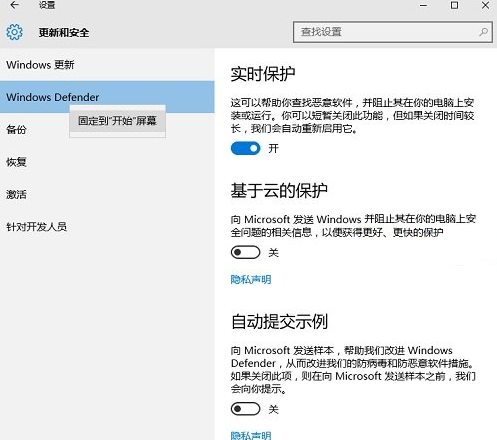
Task: Enable the 自动提交示例 toggle
Action: tap(245, 409)
